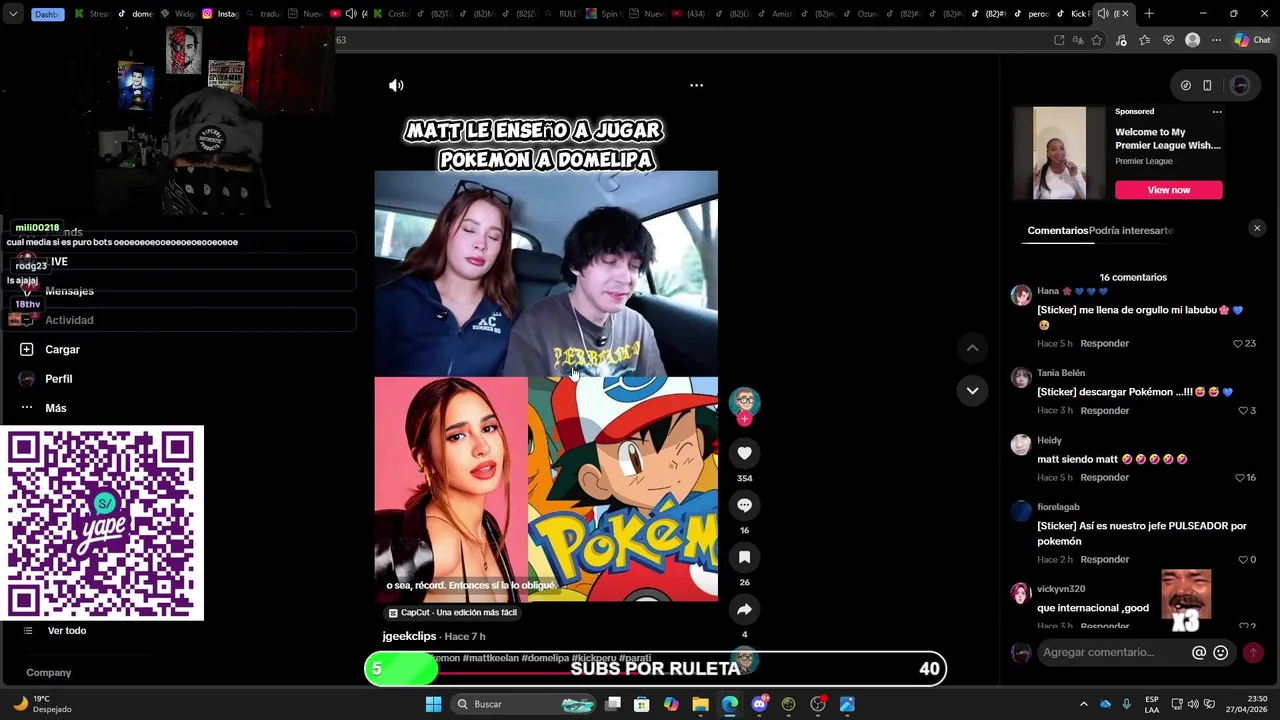Open the Favorites list icon
The image size is (1280, 720).
[x=1144, y=40]
